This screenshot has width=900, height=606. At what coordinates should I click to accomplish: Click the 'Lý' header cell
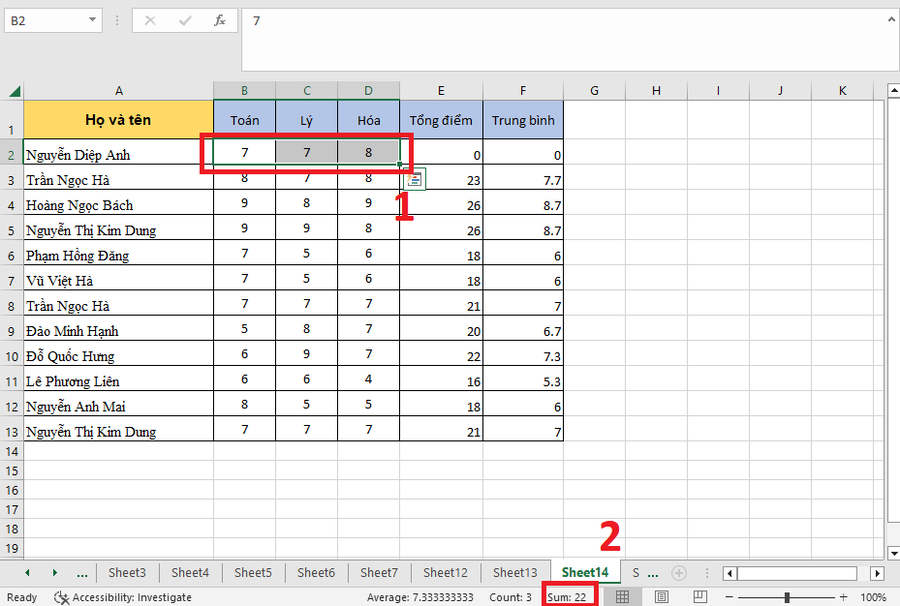pos(307,120)
